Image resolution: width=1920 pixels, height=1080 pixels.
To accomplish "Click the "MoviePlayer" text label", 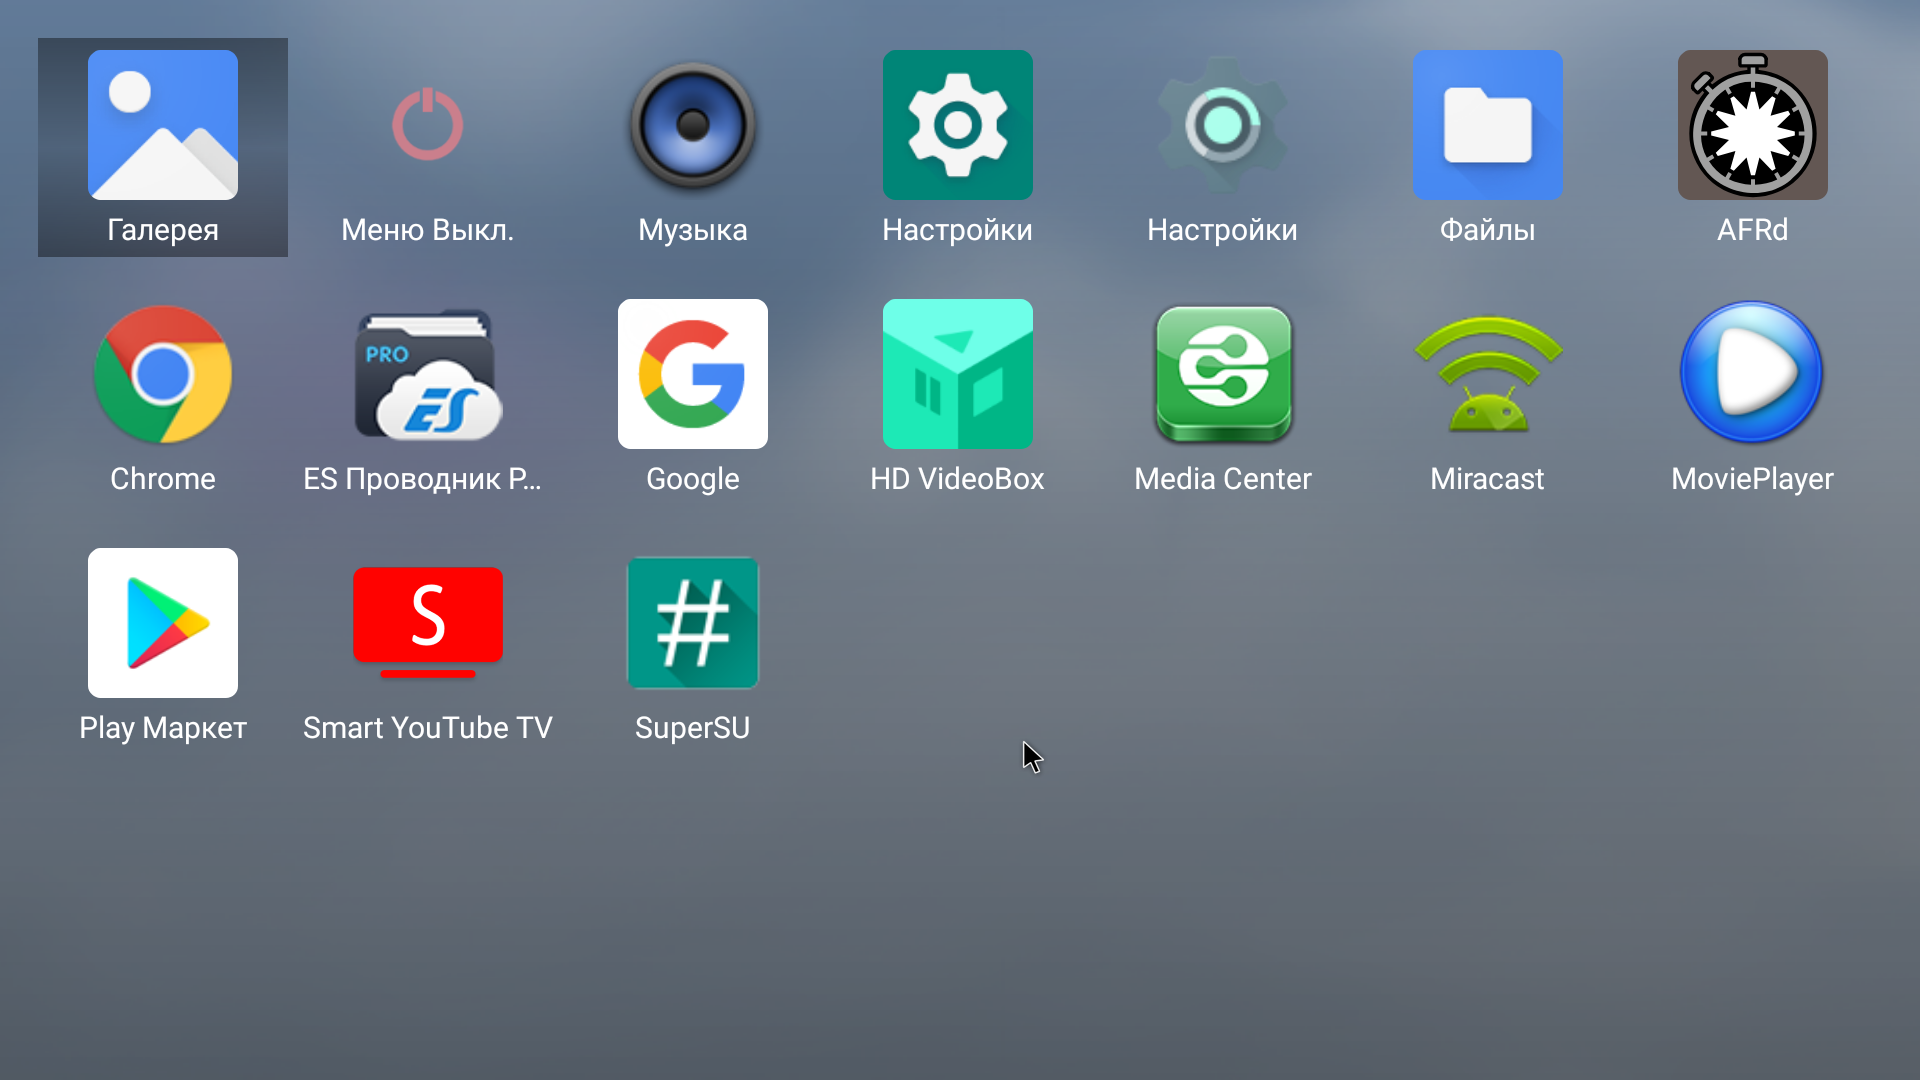I will click(x=1752, y=480).
